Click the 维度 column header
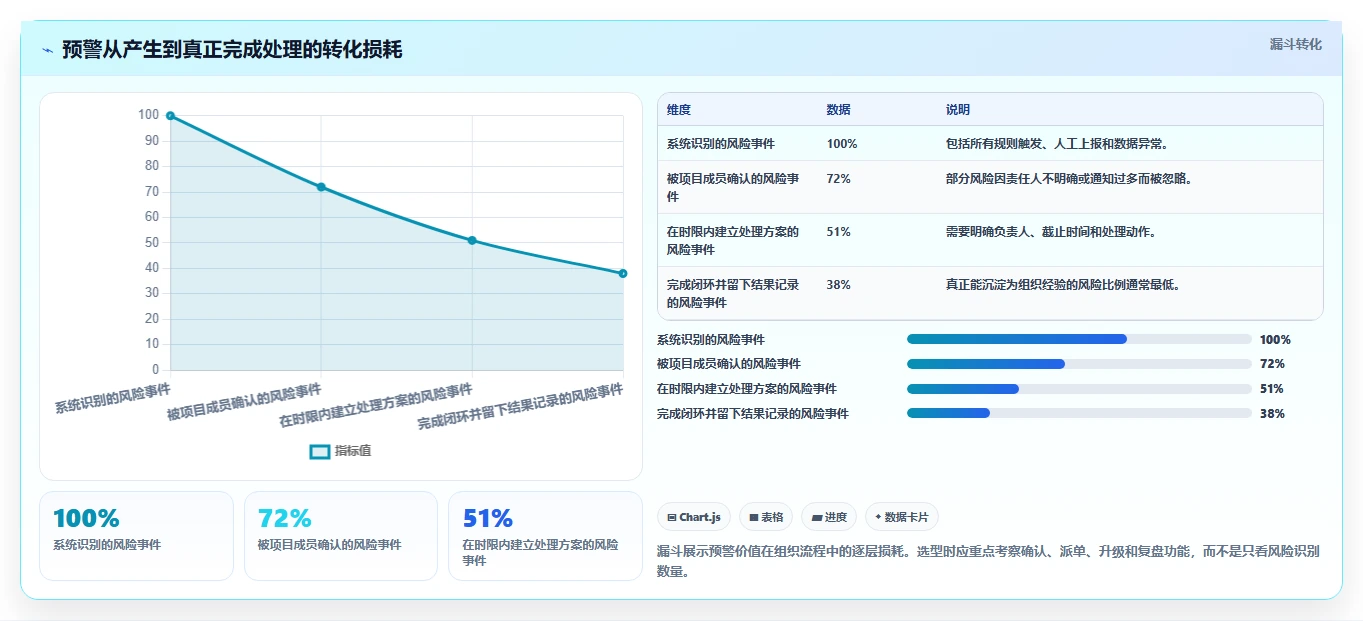 (679, 110)
